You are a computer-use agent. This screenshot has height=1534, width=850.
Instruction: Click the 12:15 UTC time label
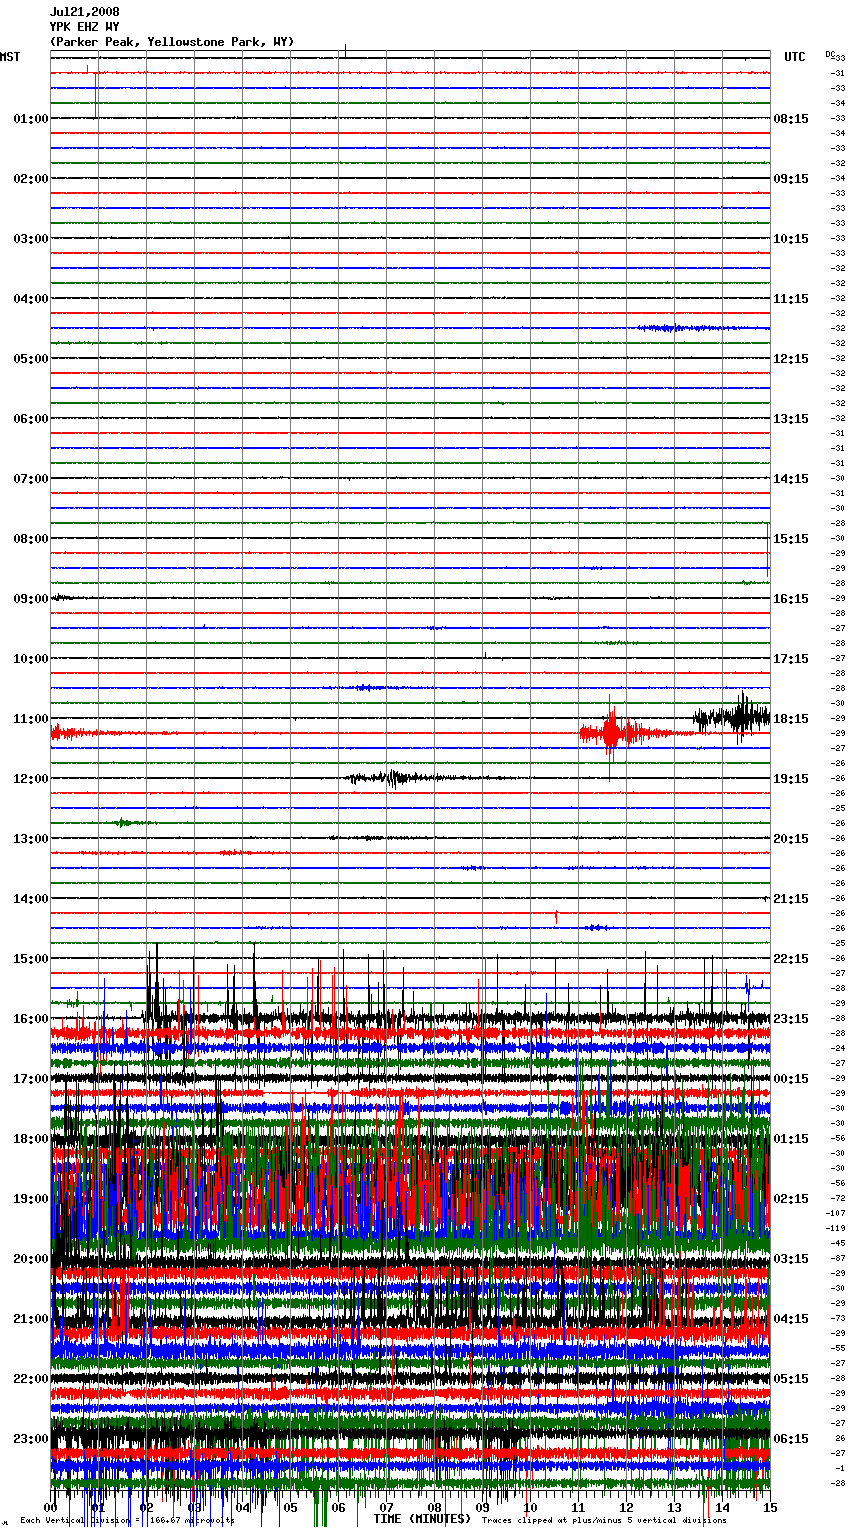click(x=791, y=359)
